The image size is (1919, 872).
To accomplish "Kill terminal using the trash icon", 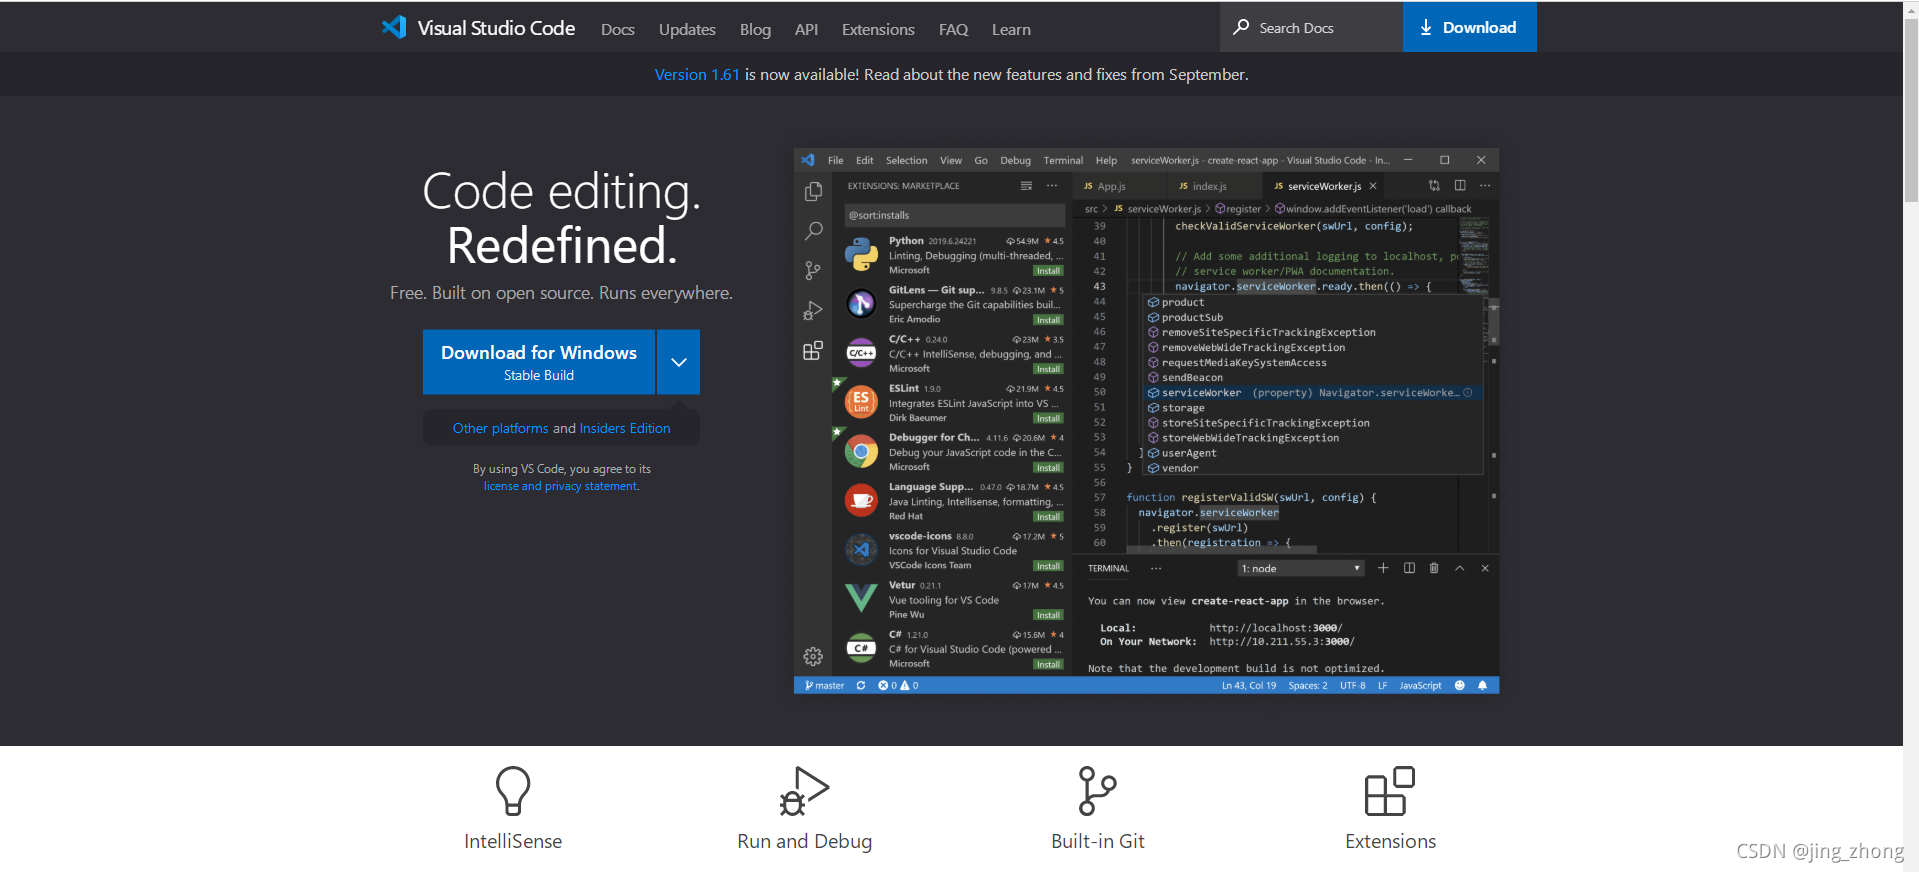I will [x=1434, y=568].
